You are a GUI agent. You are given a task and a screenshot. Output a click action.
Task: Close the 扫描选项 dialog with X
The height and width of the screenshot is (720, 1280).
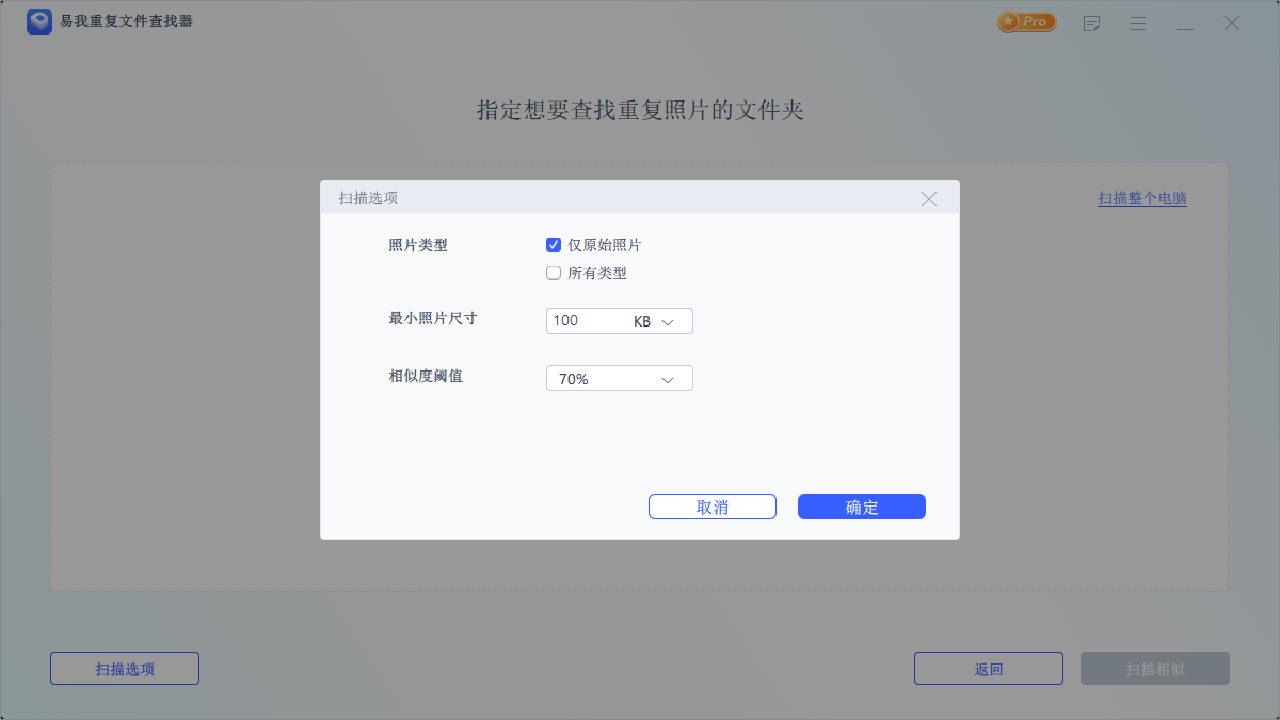point(928,198)
